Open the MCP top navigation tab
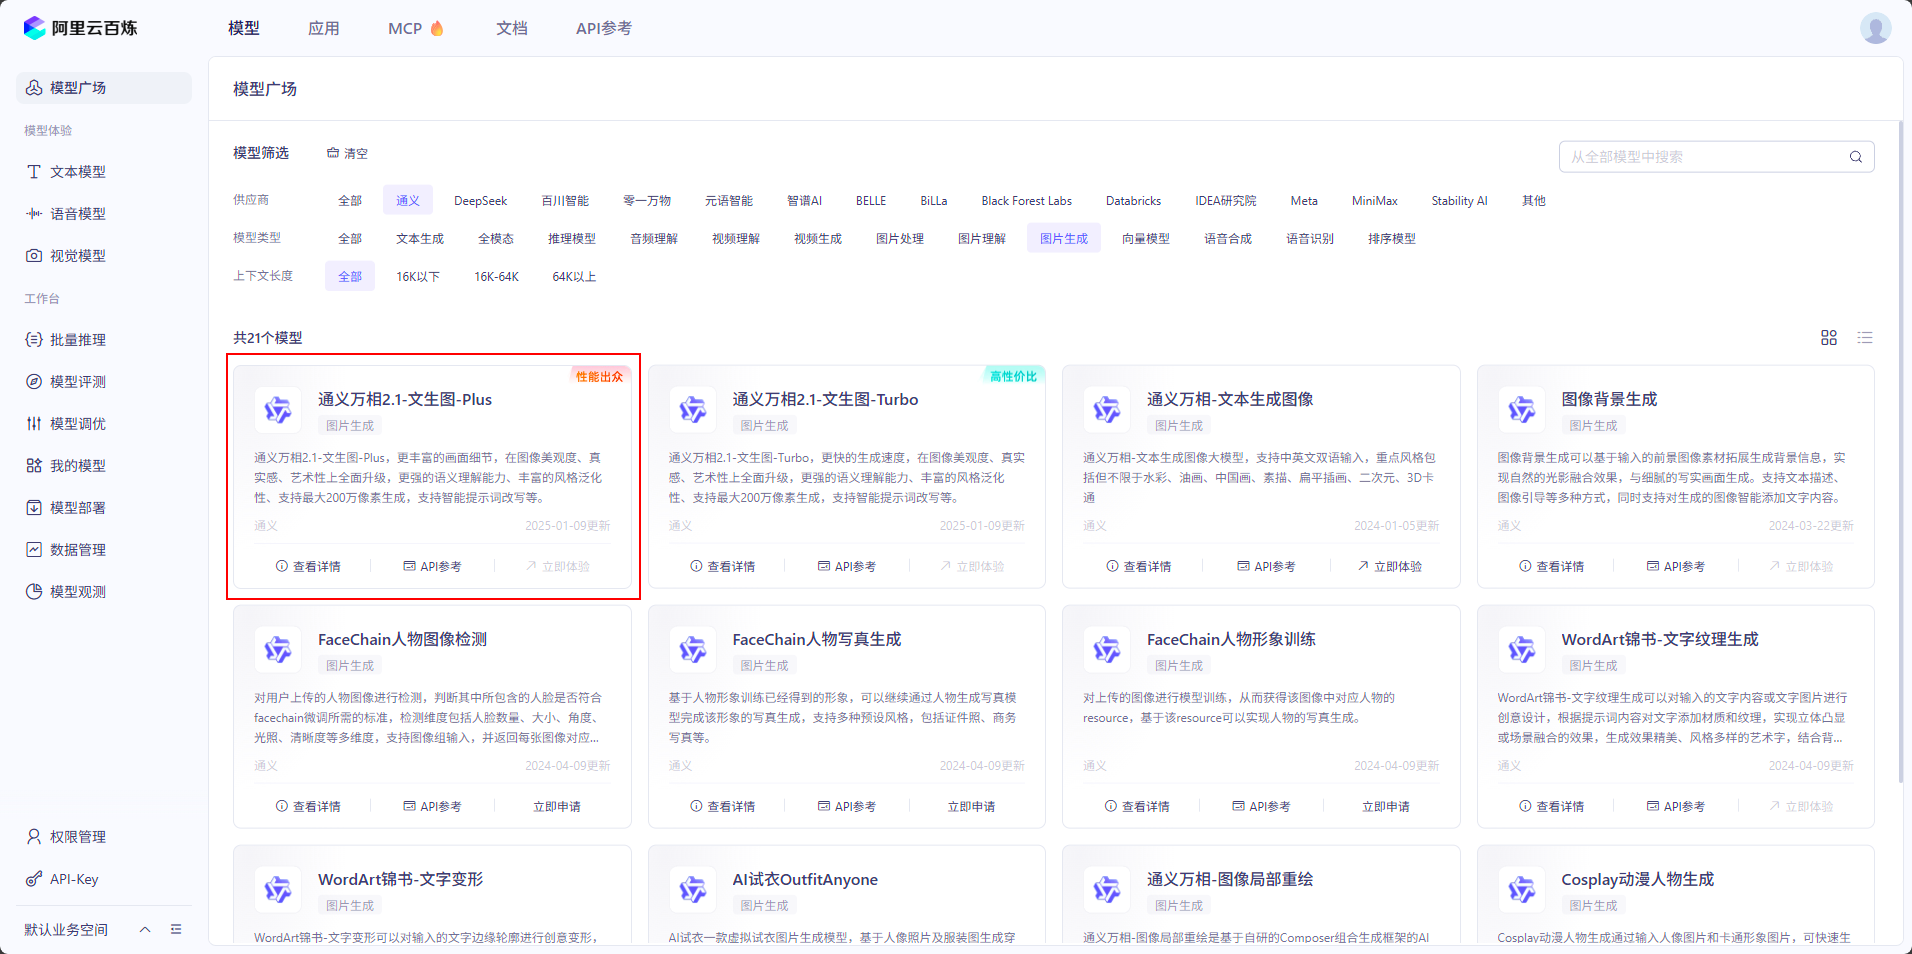1912x954 pixels. click(x=415, y=28)
